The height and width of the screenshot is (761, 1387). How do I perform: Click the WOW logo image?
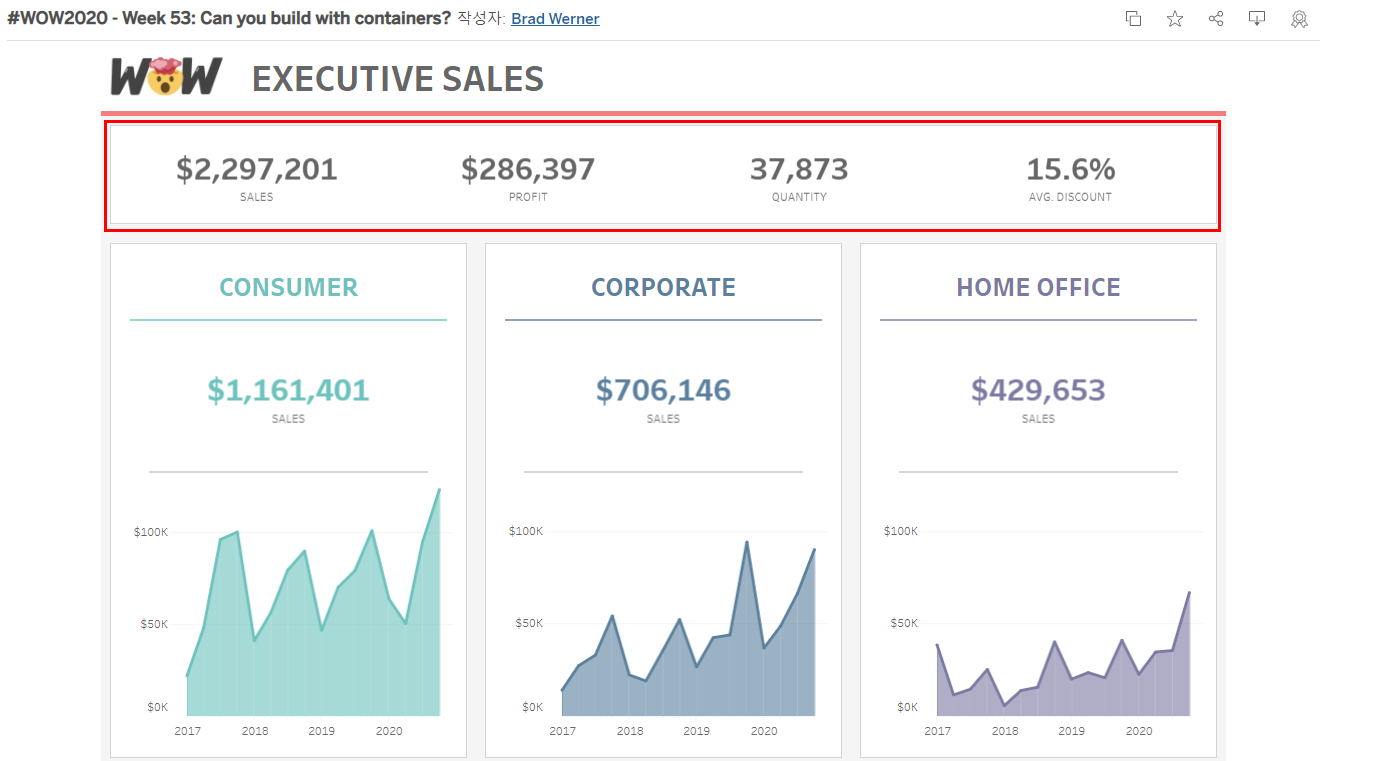[166, 76]
